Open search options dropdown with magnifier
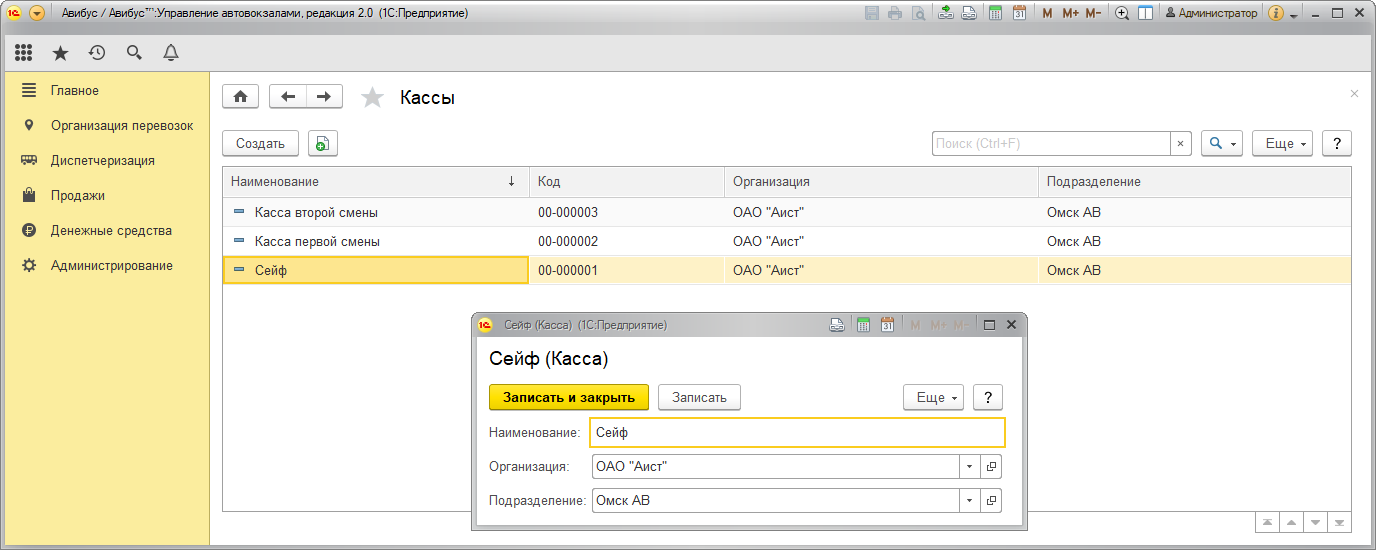 tap(1221, 144)
